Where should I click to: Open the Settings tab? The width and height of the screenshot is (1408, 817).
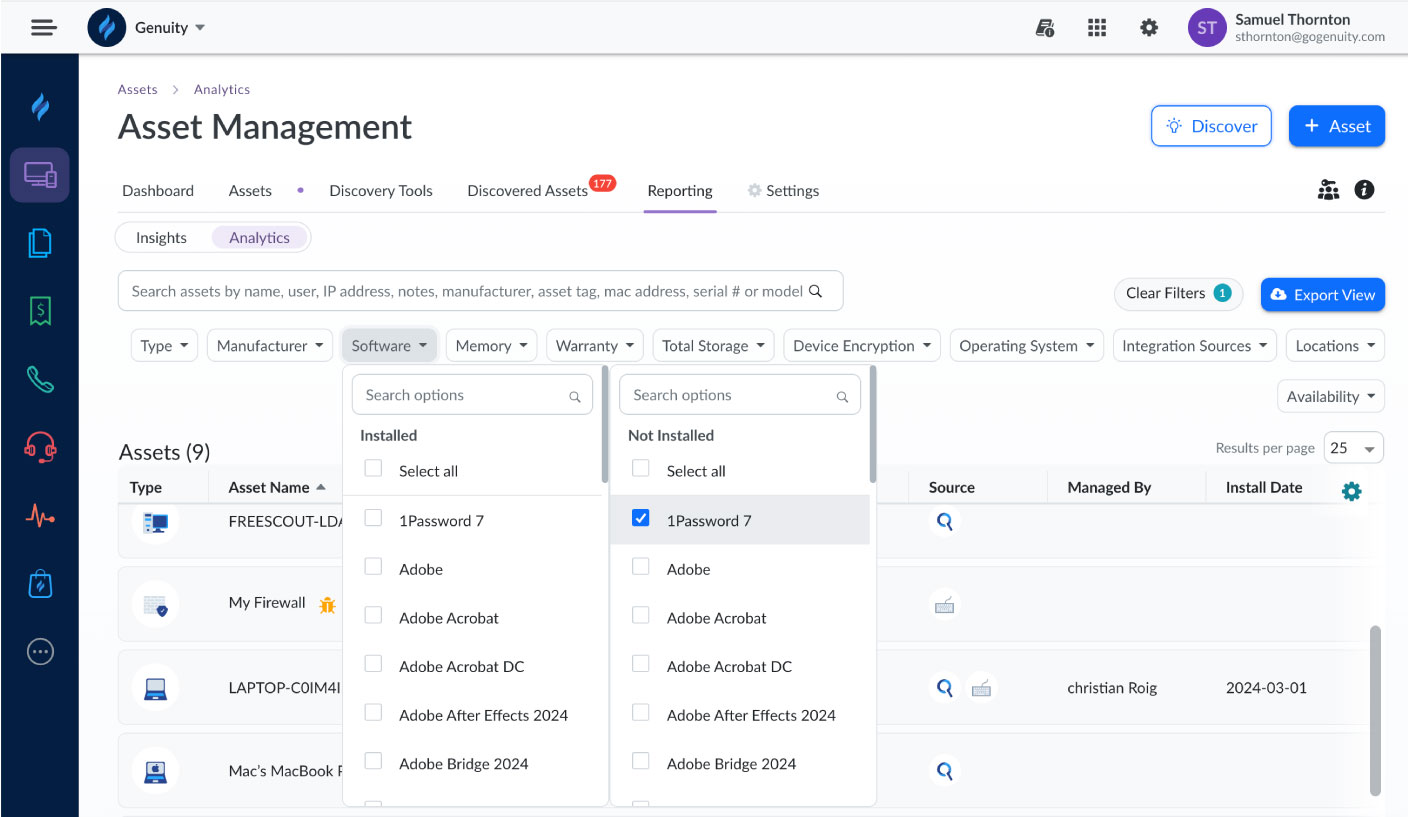(783, 190)
